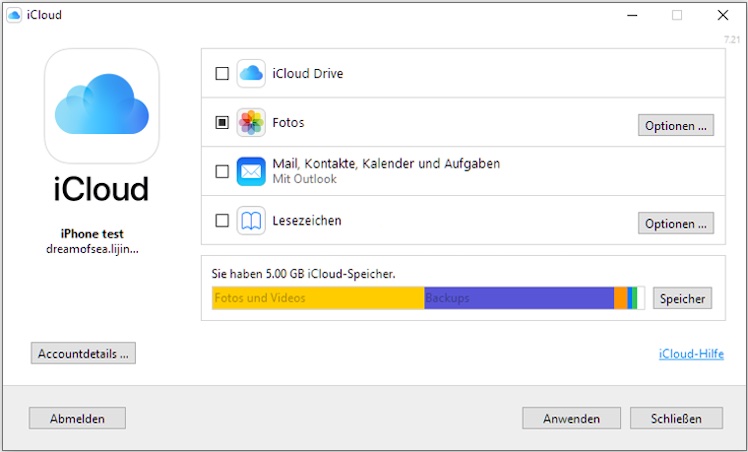The image size is (748, 452).
Task: Click the large iCloud logo
Action: coord(102,107)
